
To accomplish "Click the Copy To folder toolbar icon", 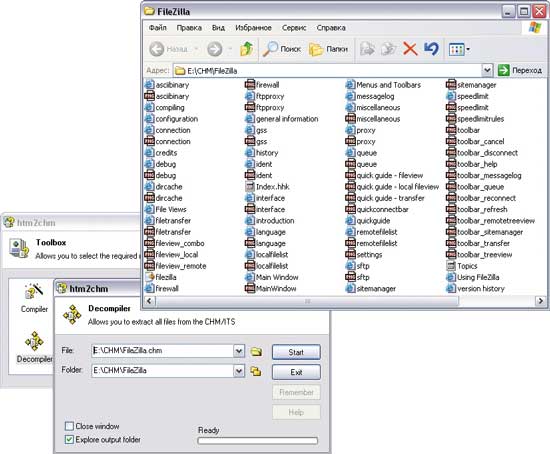I will [389, 49].
